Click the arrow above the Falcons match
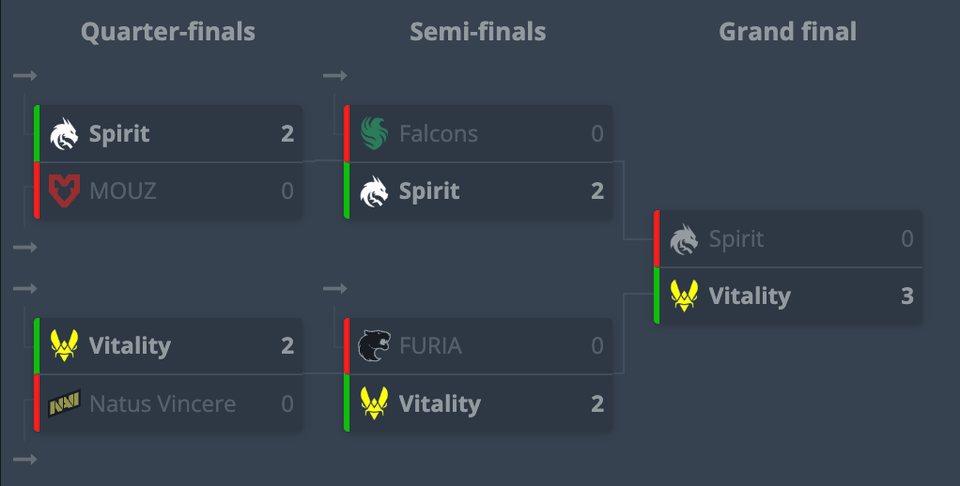 pyautogui.click(x=335, y=76)
